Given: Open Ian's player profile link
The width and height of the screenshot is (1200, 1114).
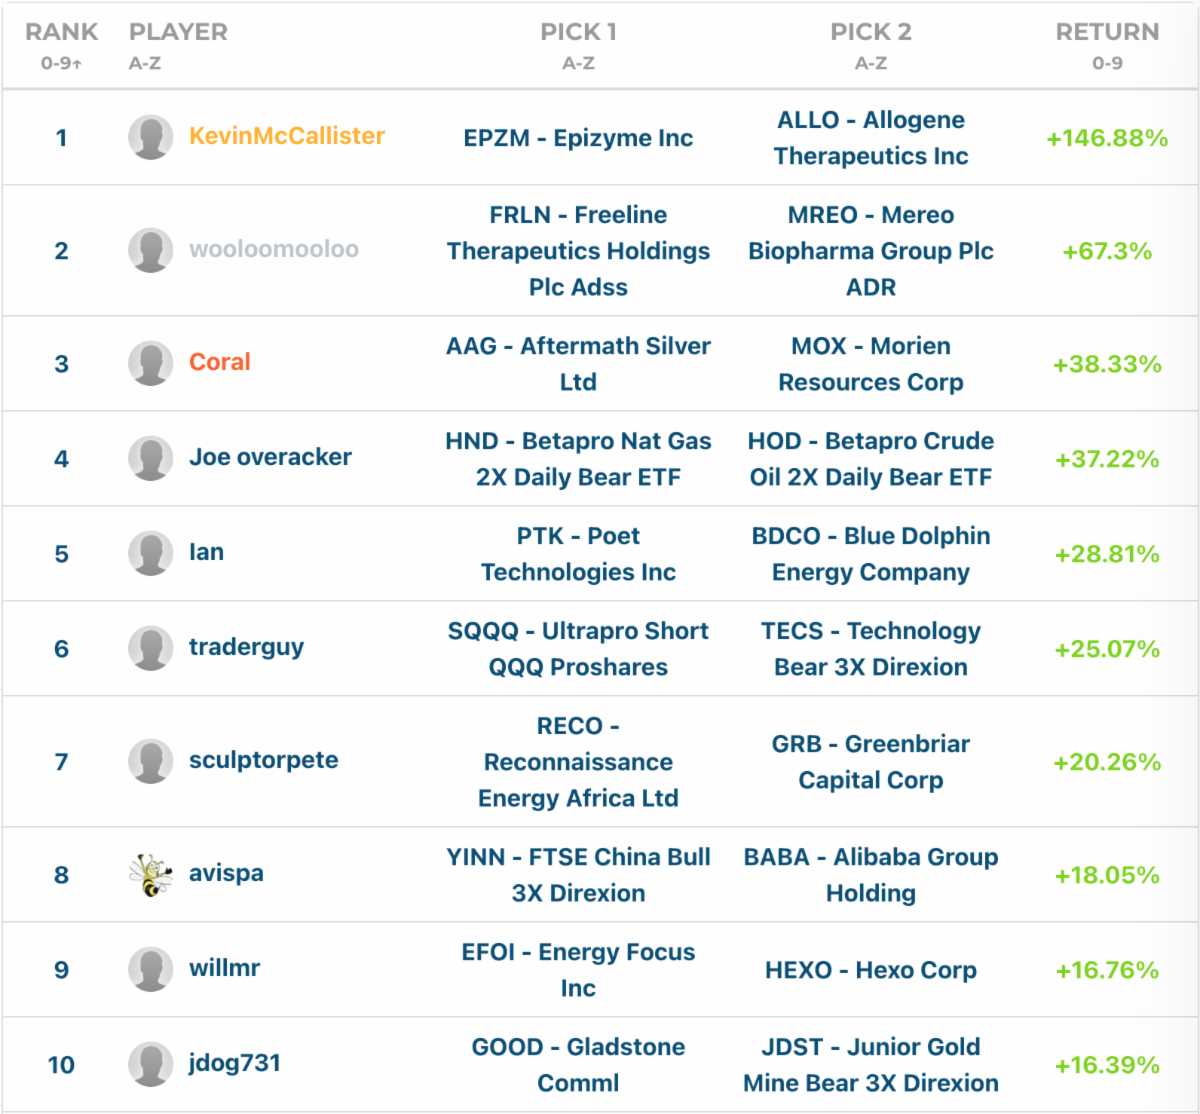Looking at the screenshot, I should pyautogui.click(x=206, y=552).
